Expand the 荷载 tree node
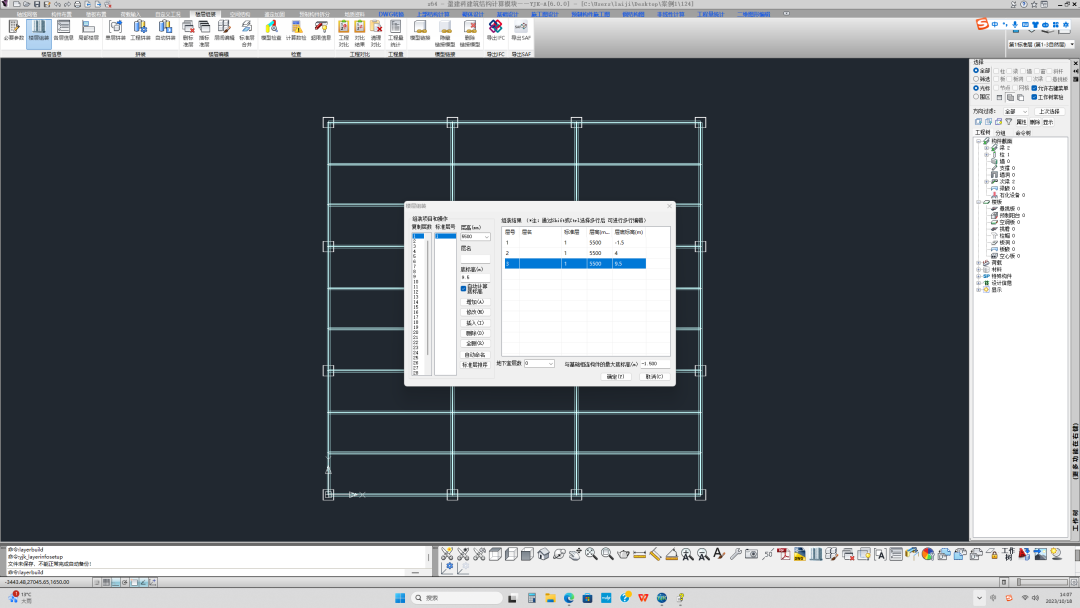 click(978, 262)
